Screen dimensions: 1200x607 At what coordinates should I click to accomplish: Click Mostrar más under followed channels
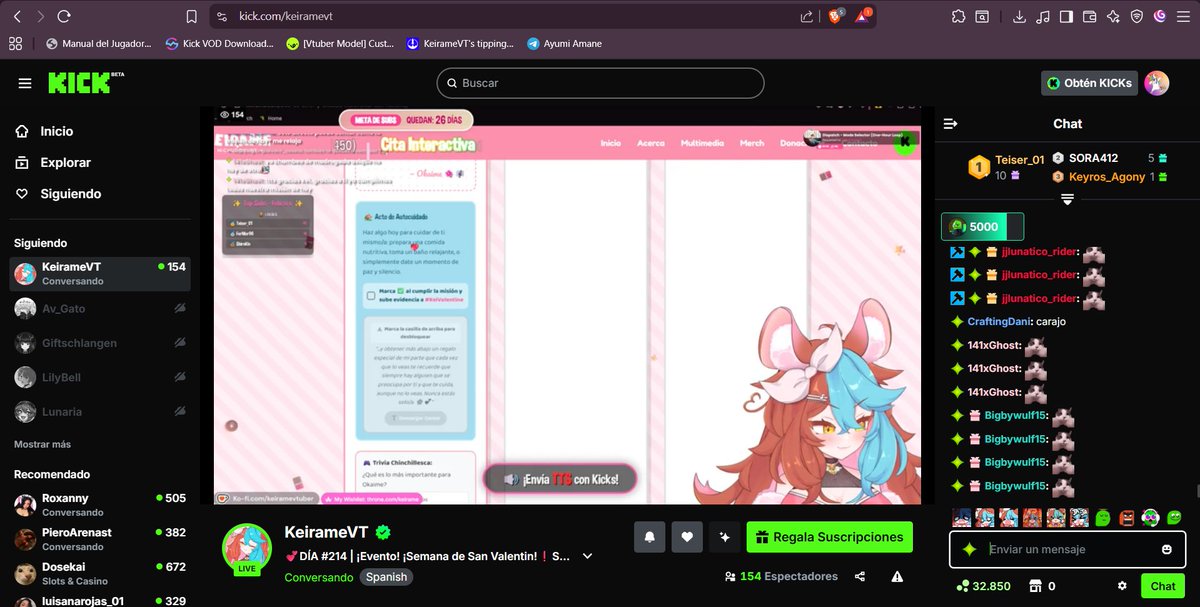(x=42, y=444)
